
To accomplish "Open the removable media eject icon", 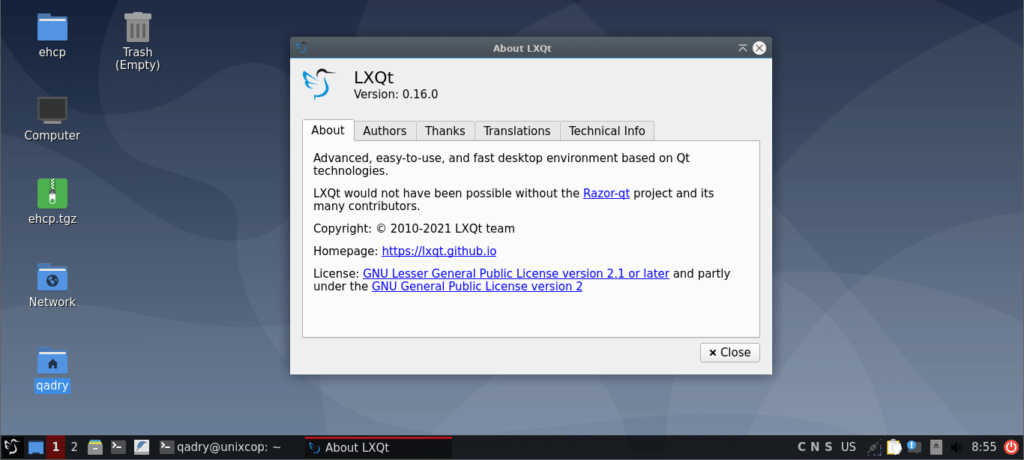I will [x=936, y=448].
